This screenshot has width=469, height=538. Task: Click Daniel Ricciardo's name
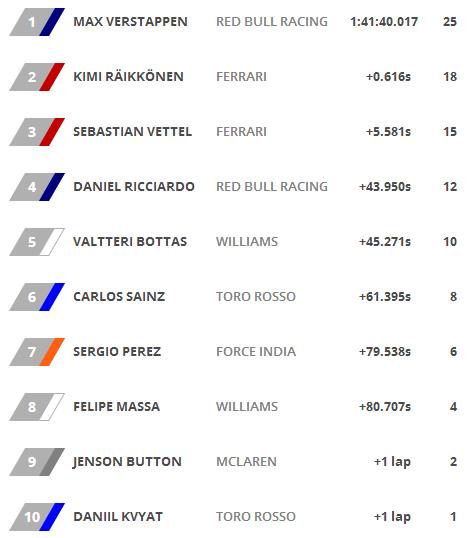(x=134, y=187)
